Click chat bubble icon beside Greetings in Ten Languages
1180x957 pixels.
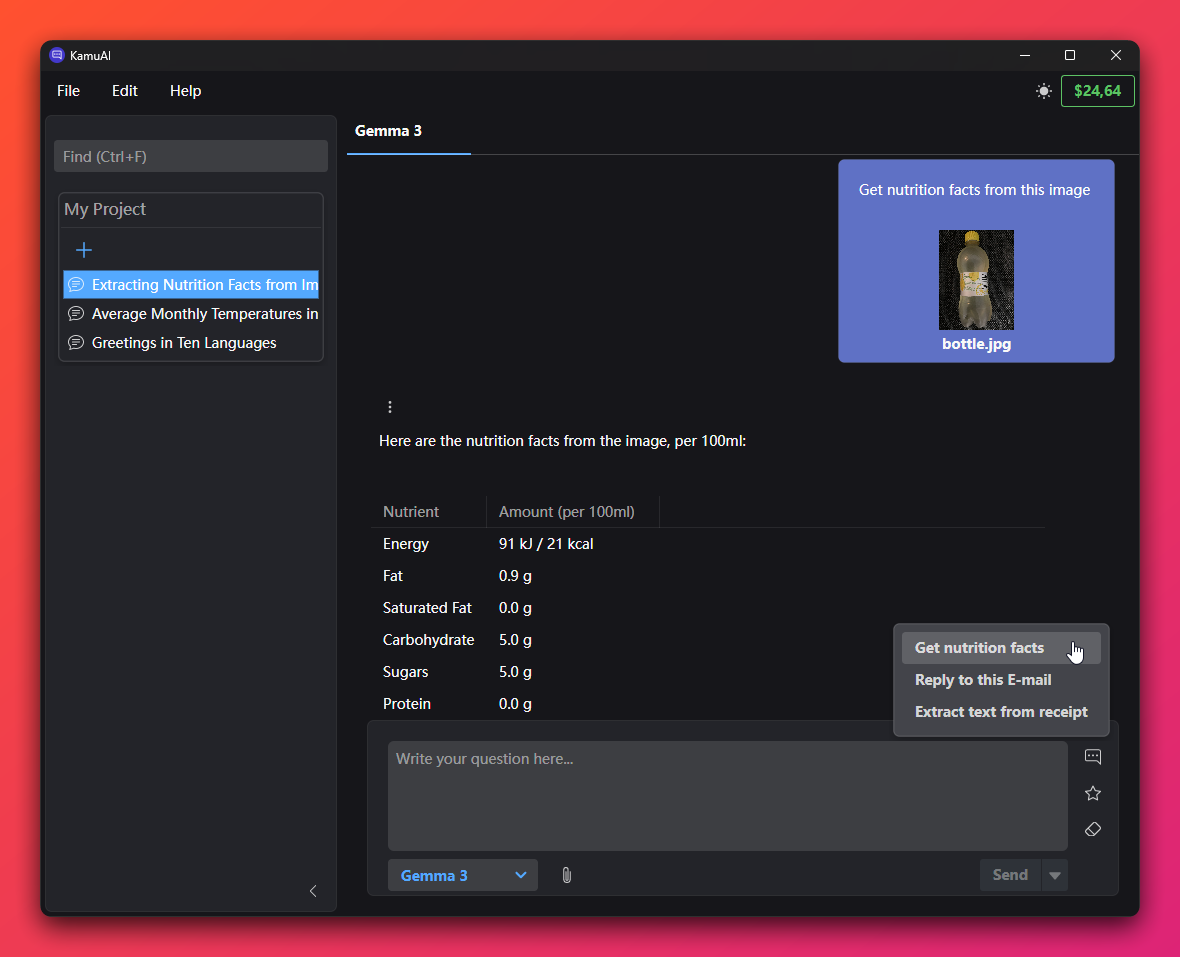76,343
